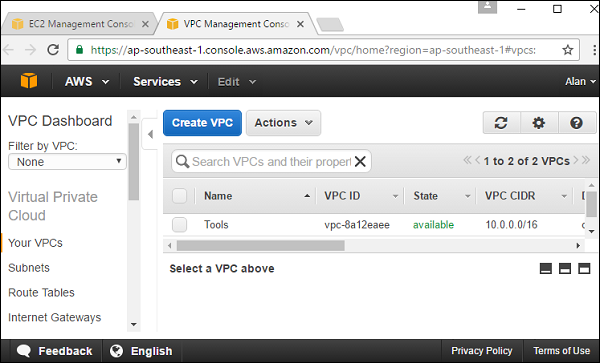Open the VPC Dashboard link
The image size is (600, 363).
pyautogui.click(x=60, y=121)
